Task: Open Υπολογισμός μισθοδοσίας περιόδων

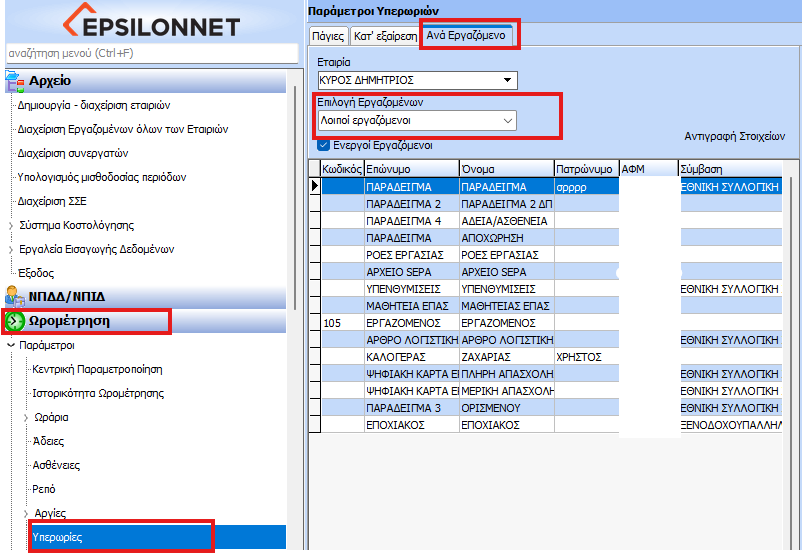Action: coord(102,178)
